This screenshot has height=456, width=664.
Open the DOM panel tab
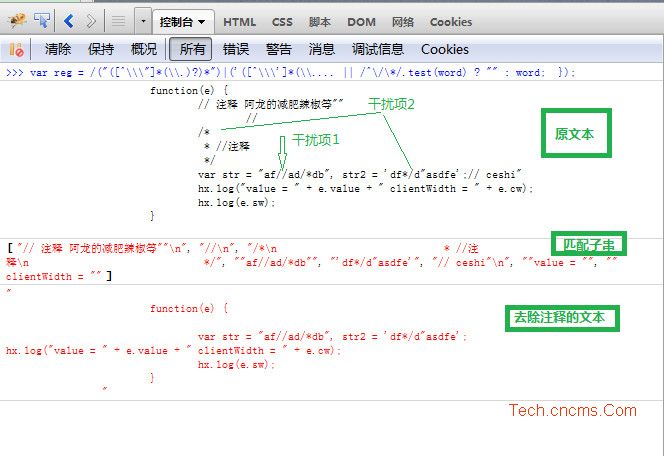[x=362, y=21]
